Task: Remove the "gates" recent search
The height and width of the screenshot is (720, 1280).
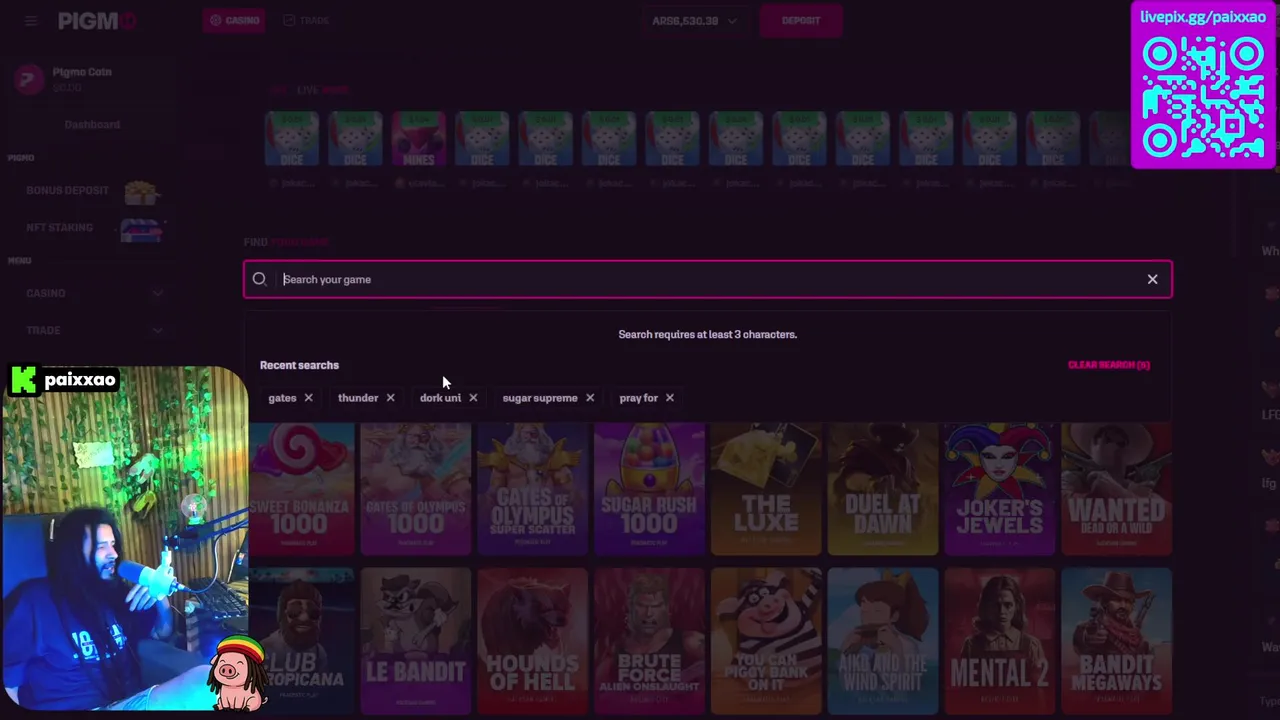Action: [x=308, y=398]
